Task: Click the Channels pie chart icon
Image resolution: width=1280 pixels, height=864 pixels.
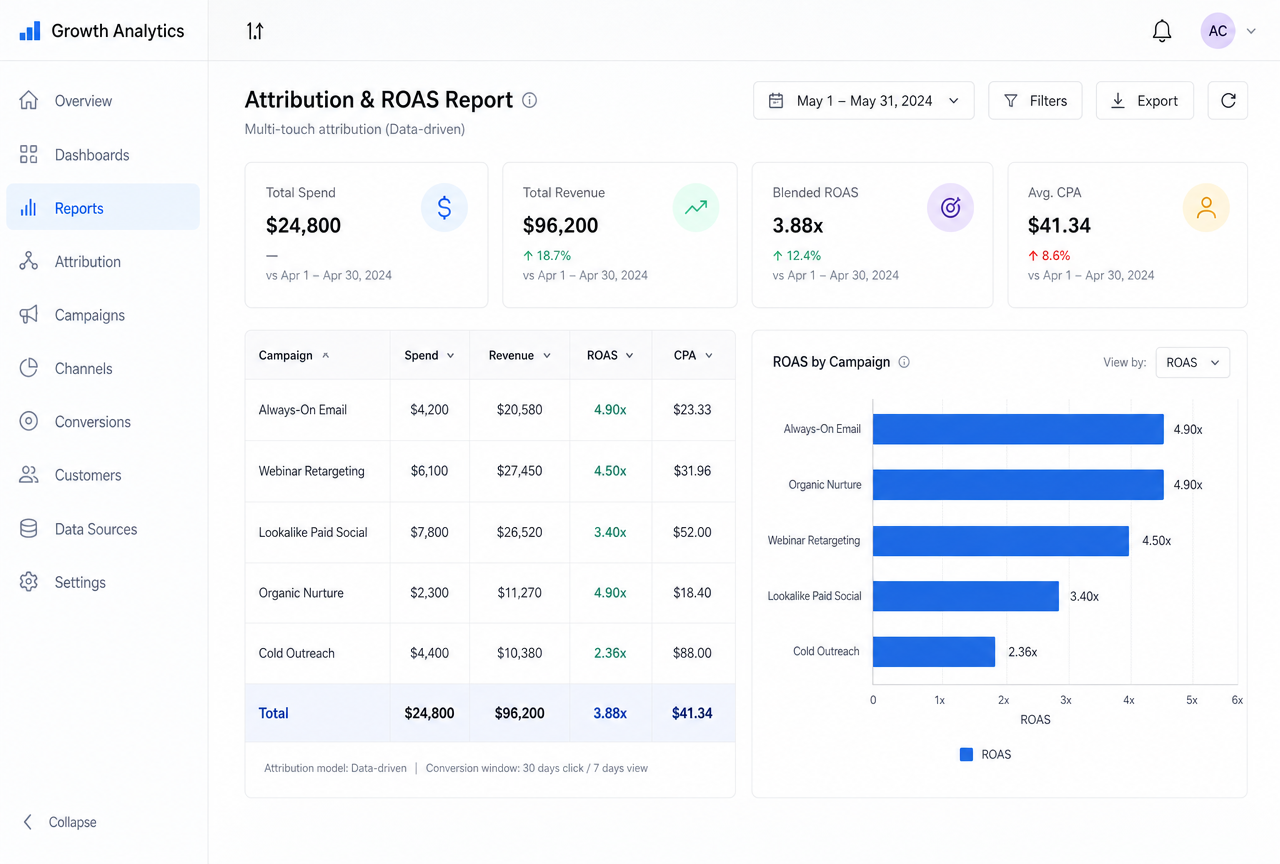Action: click(x=29, y=368)
